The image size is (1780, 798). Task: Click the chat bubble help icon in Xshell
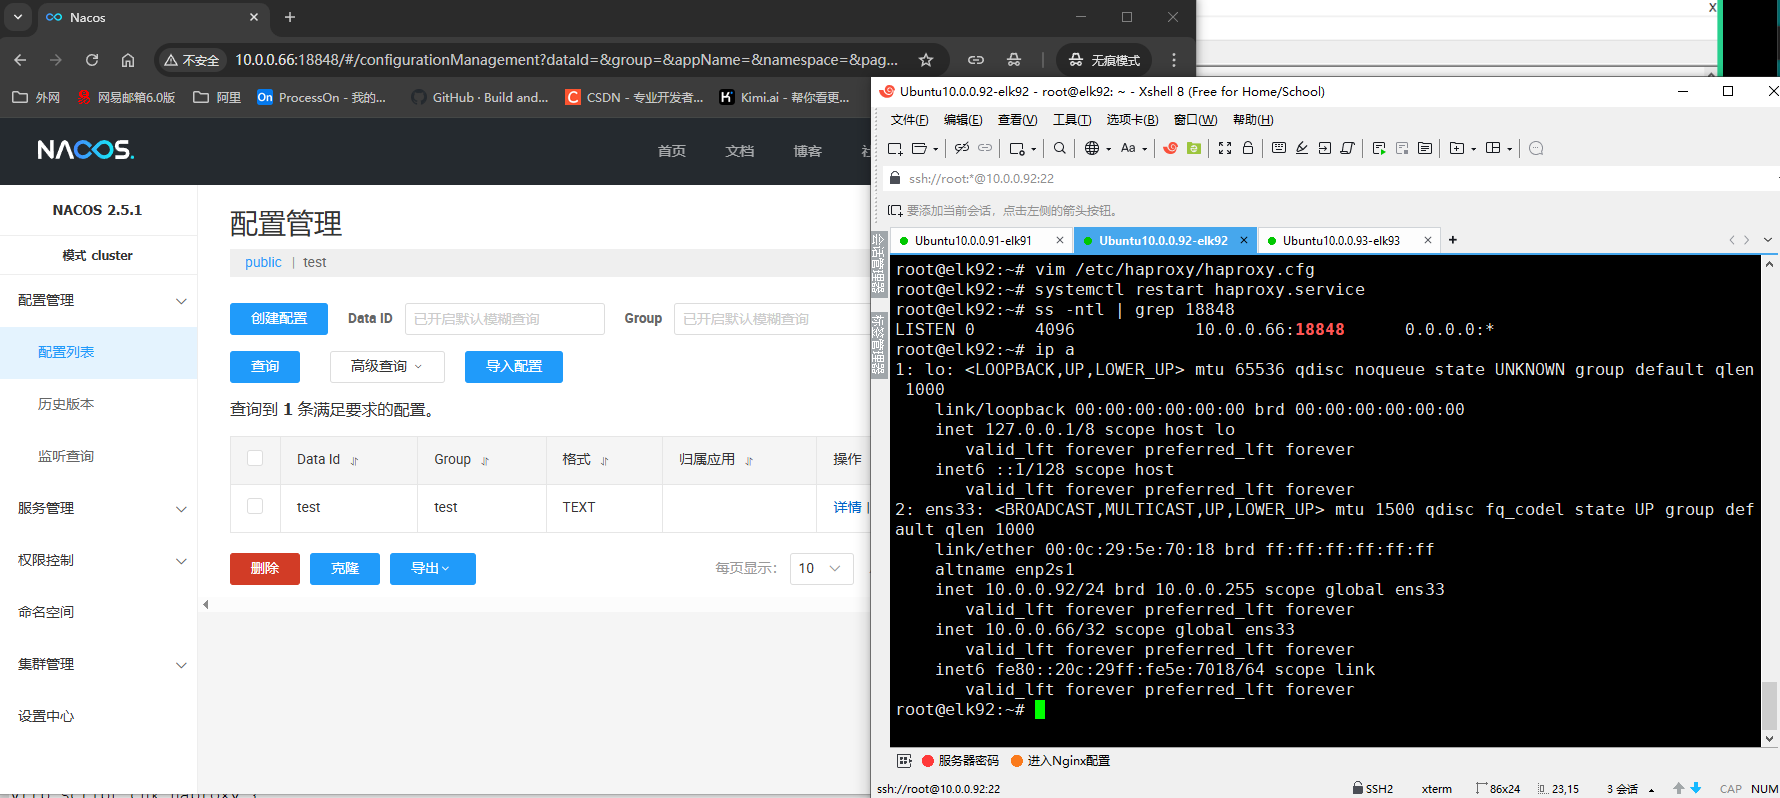[x=1537, y=148]
